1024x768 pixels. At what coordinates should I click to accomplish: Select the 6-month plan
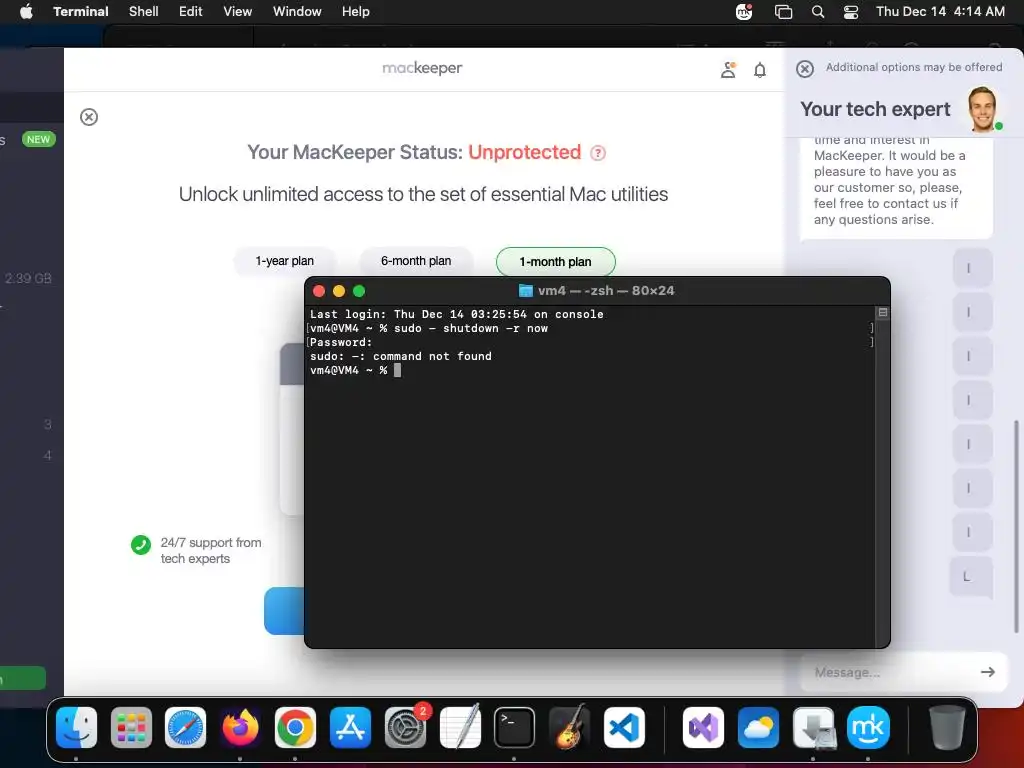point(416,261)
